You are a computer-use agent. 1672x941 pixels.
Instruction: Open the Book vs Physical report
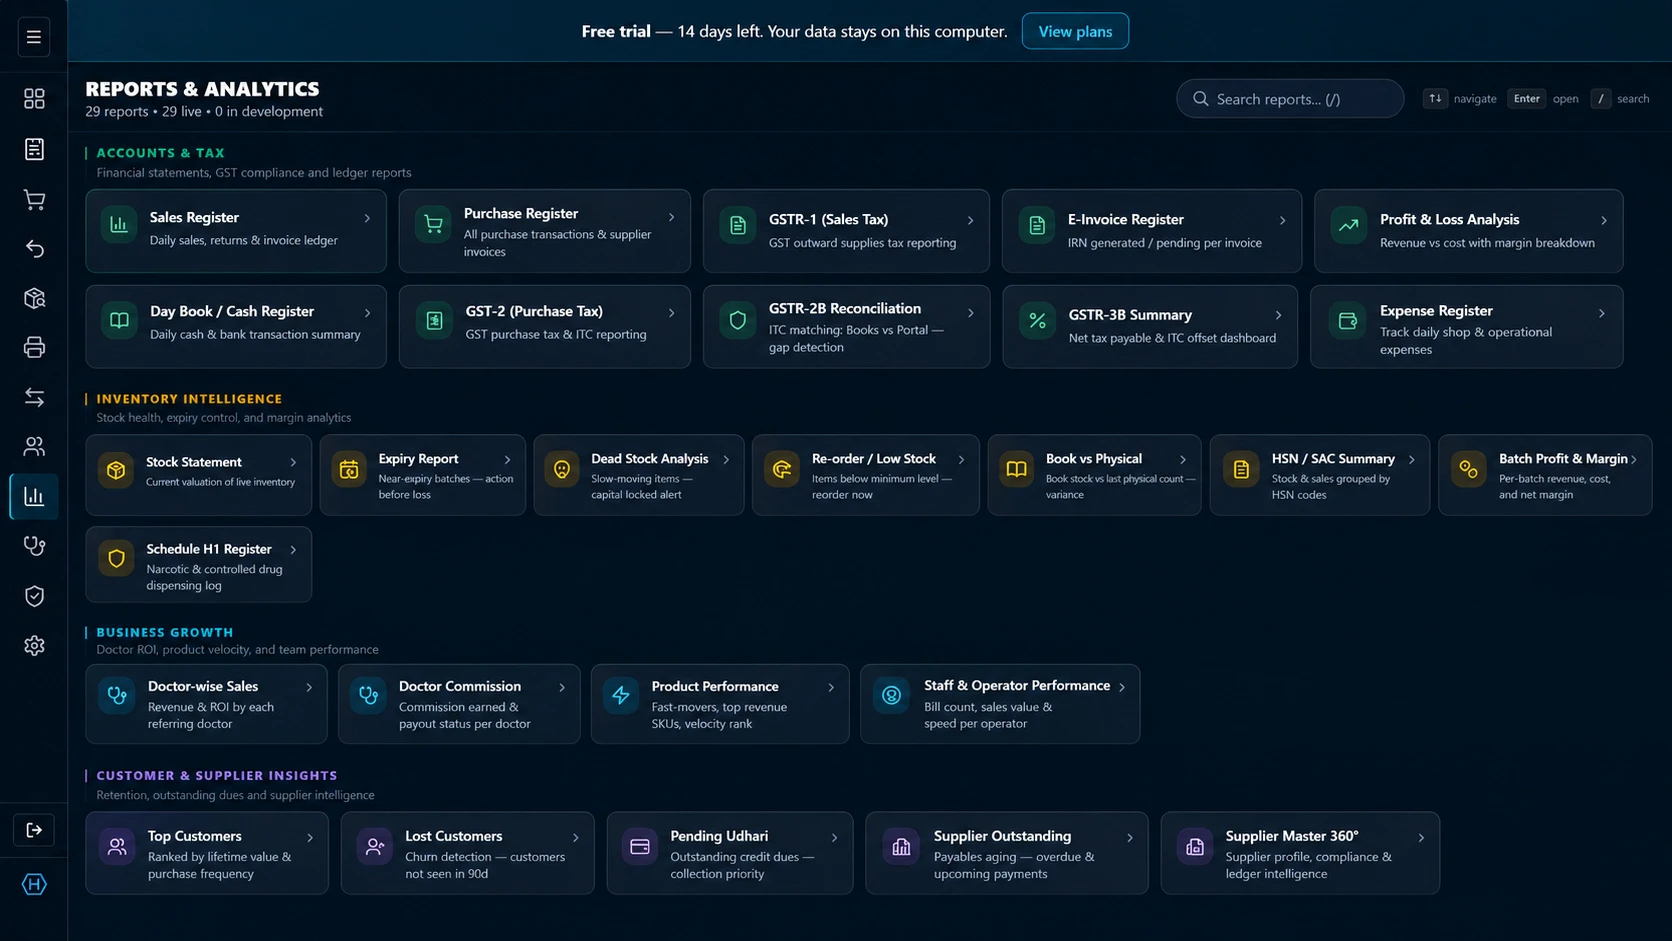tap(1094, 475)
